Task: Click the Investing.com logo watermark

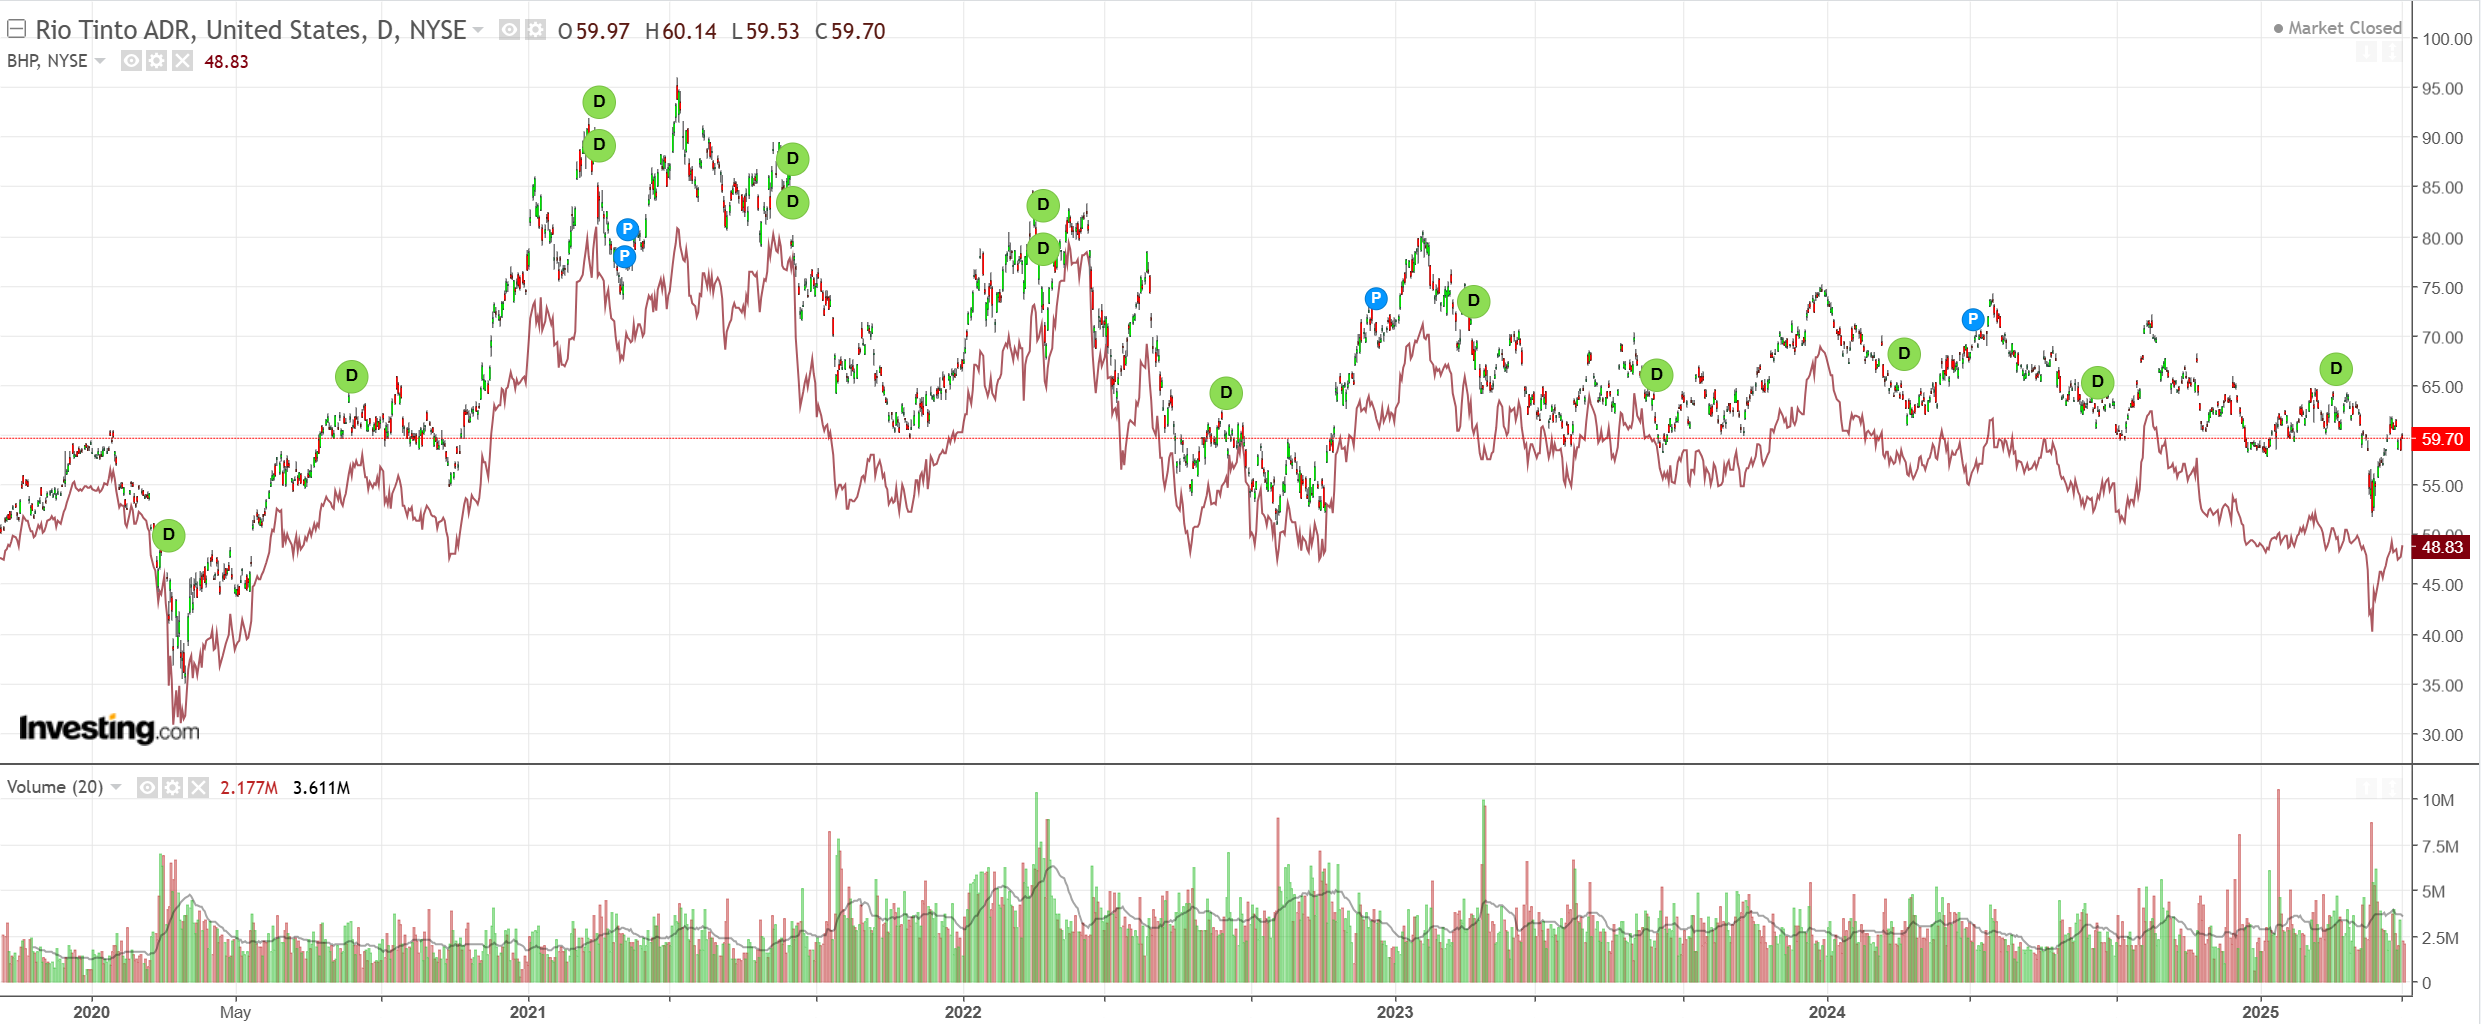Action: click(x=109, y=728)
